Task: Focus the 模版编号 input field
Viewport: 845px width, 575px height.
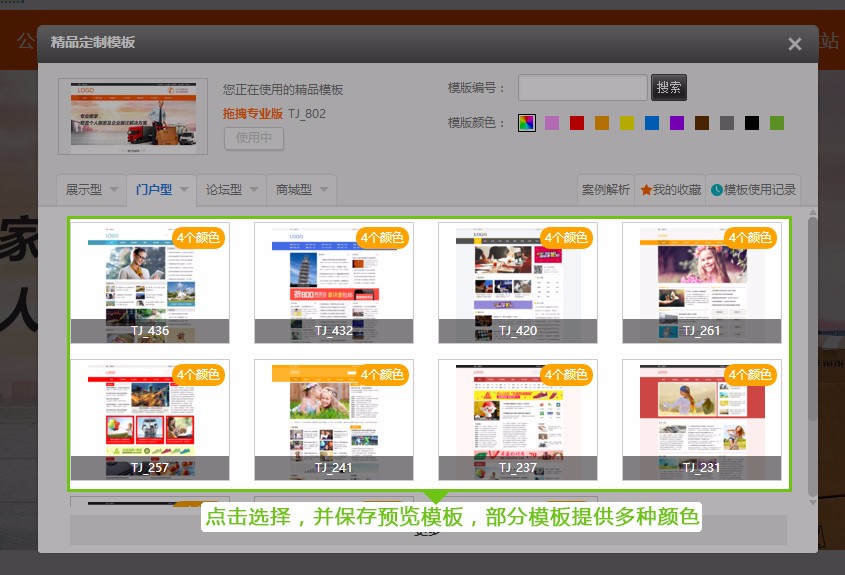Action: click(582, 88)
